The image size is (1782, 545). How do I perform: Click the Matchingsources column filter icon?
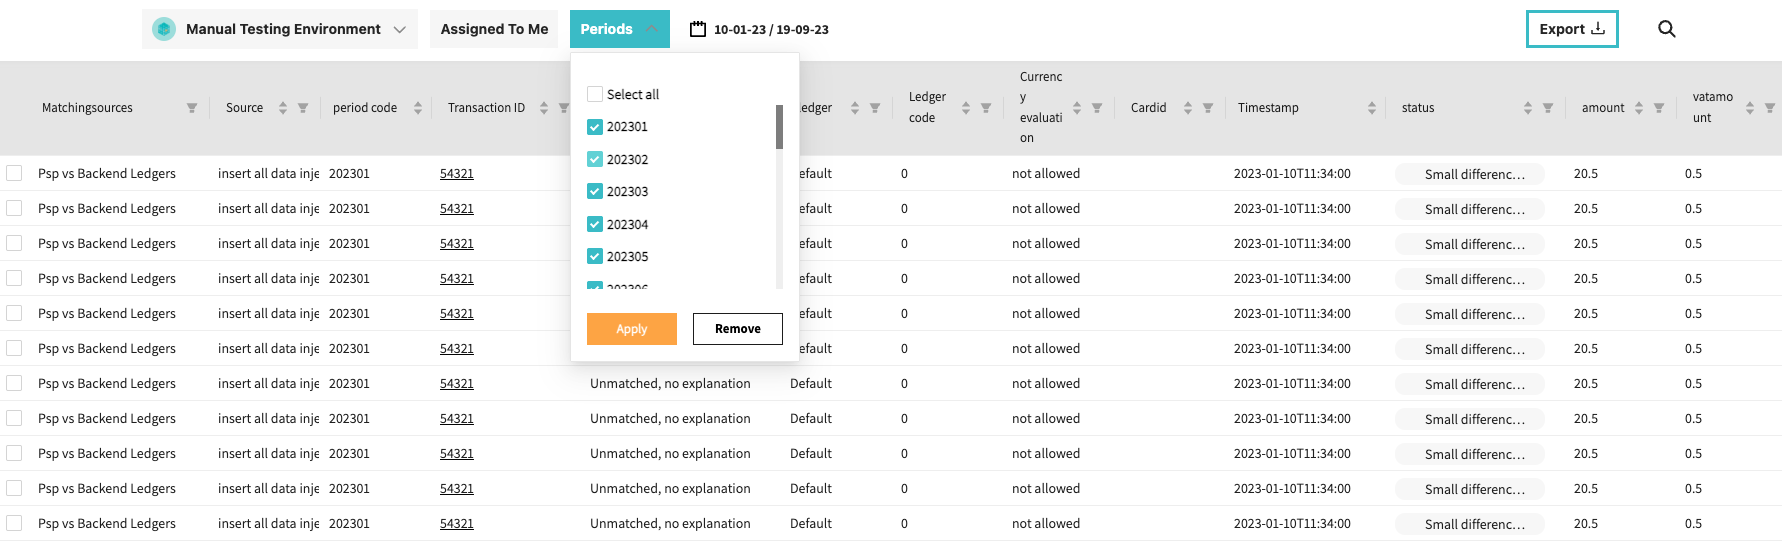192,108
